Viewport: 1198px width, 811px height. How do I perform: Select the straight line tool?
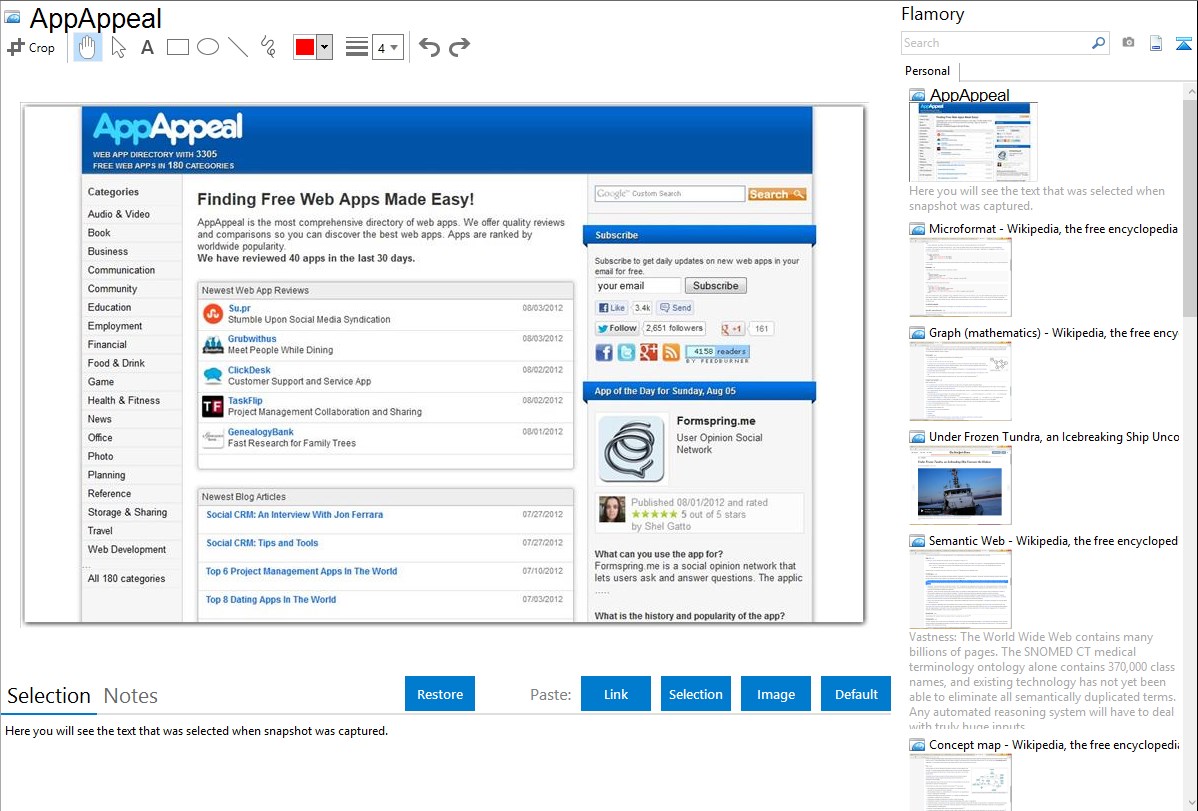(238, 47)
